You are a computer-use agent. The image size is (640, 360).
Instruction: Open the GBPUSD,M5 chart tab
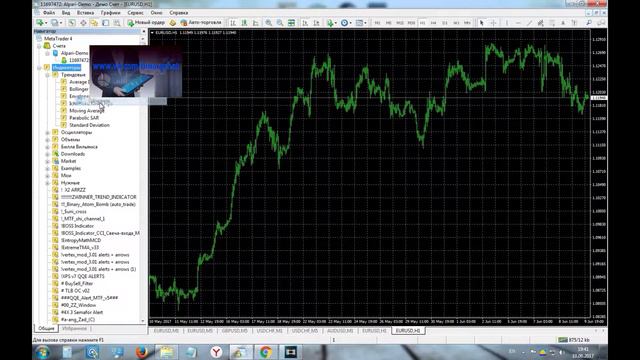(x=235, y=331)
